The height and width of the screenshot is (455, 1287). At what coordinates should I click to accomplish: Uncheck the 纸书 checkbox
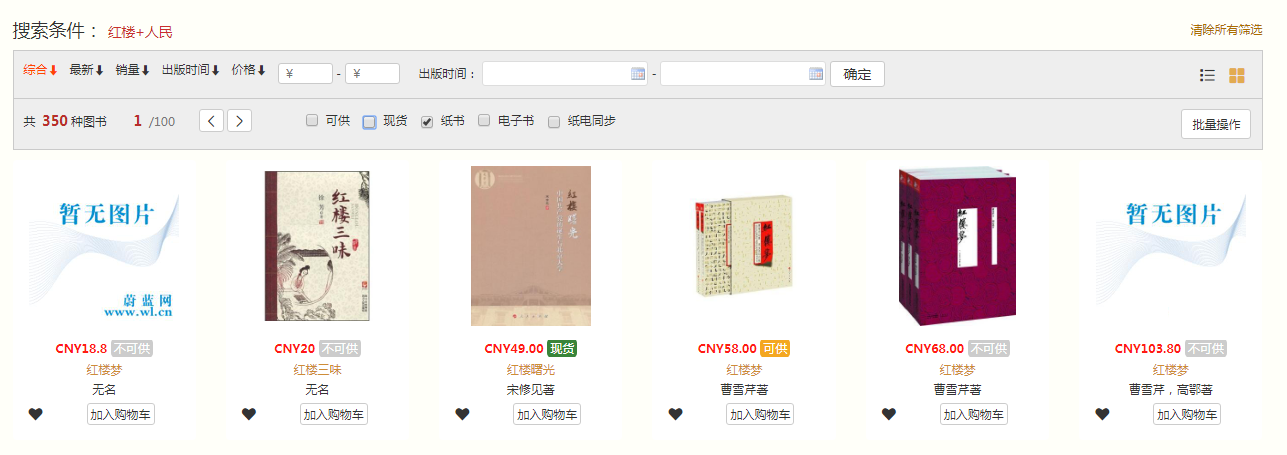tap(427, 121)
